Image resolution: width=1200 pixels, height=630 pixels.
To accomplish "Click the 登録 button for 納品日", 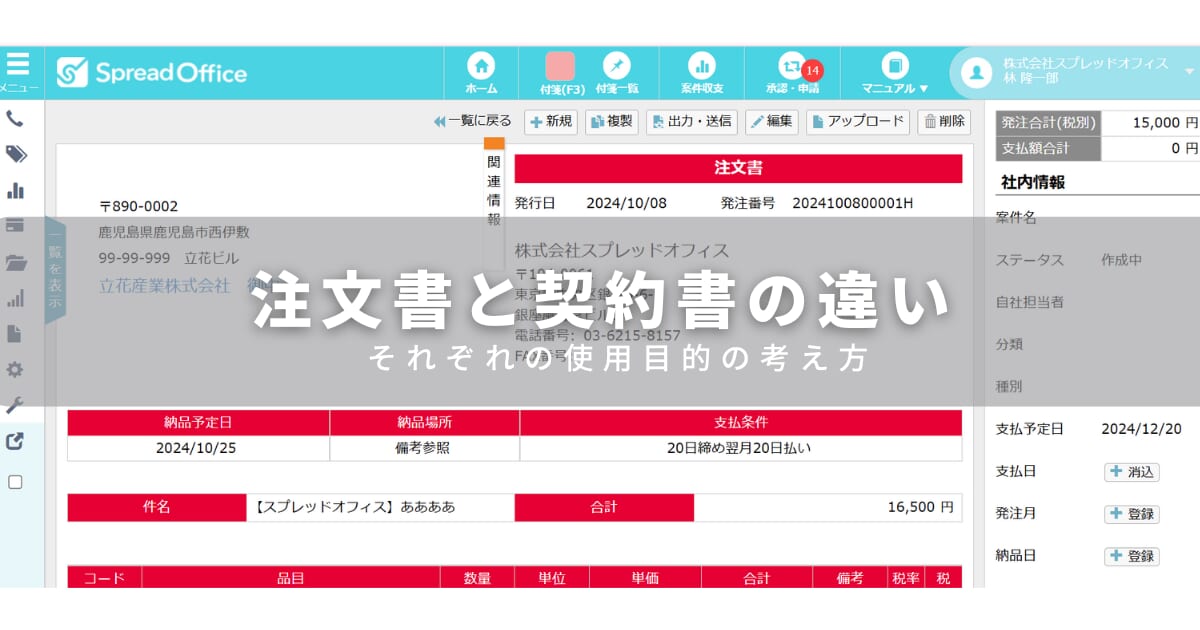I will pos(1131,556).
